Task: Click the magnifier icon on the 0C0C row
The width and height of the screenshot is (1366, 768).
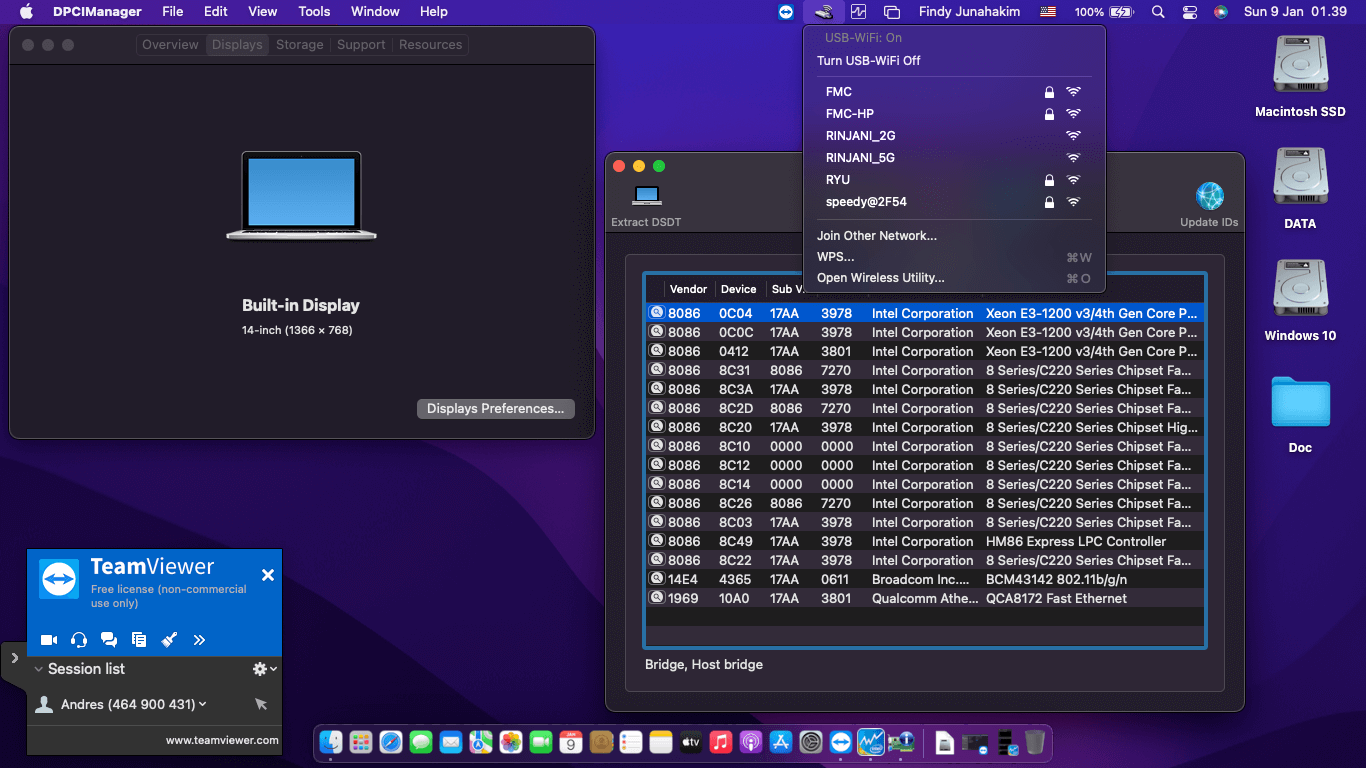Action: [657, 332]
